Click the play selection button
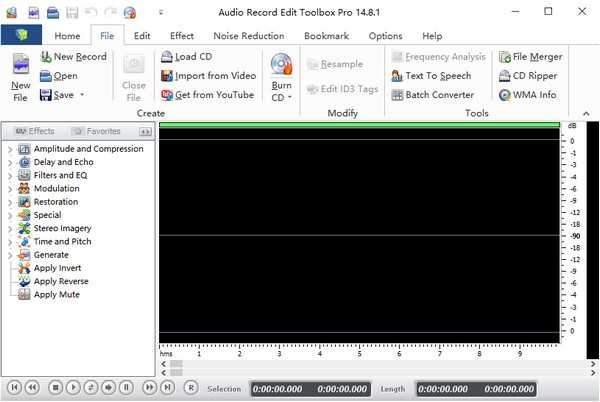 [x=108, y=387]
